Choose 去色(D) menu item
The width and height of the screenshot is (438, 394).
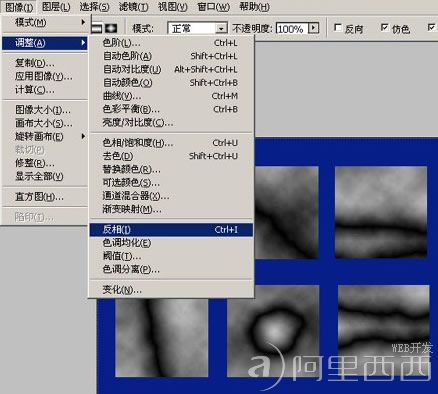171,156
